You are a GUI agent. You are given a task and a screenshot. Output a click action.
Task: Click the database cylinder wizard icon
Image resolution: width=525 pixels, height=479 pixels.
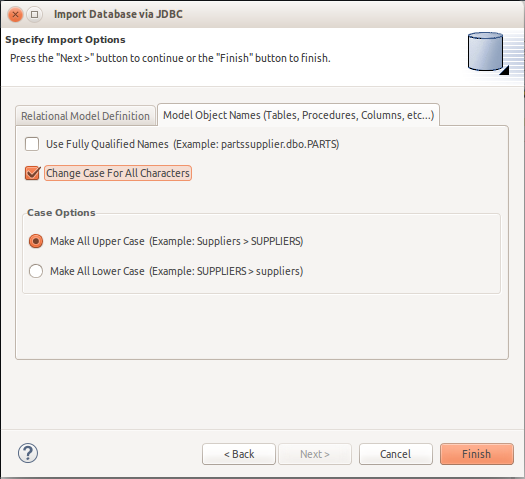pyautogui.click(x=487, y=53)
